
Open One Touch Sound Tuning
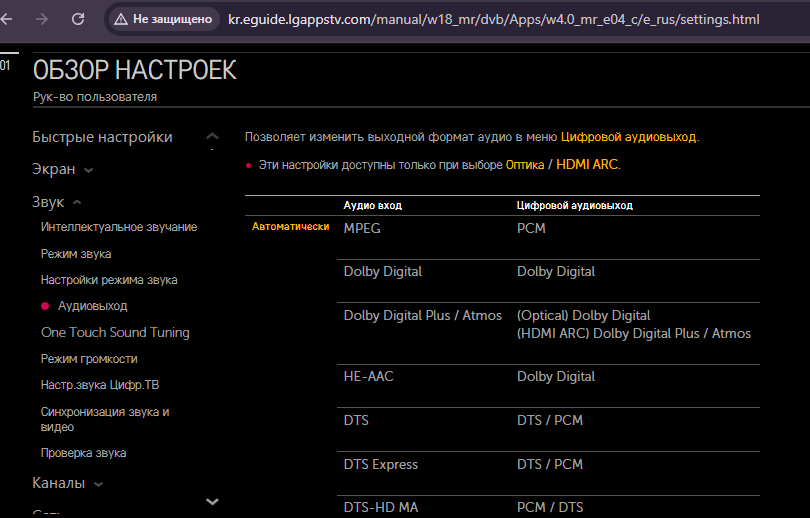tap(115, 332)
